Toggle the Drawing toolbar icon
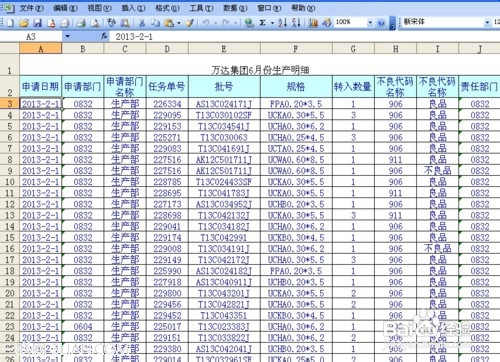The height and width of the screenshot is (362, 500). (x=327, y=23)
